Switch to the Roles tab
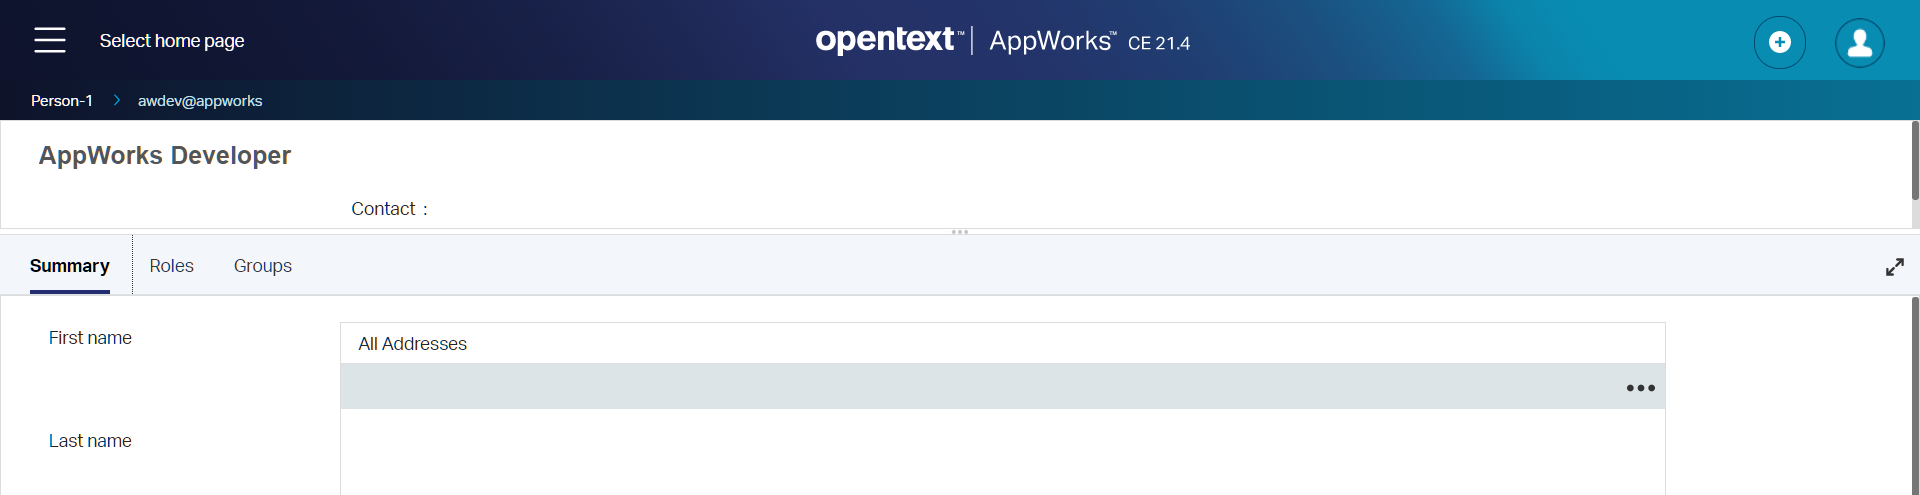The height and width of the screenshot is (495, 1920). coord(171,266)
